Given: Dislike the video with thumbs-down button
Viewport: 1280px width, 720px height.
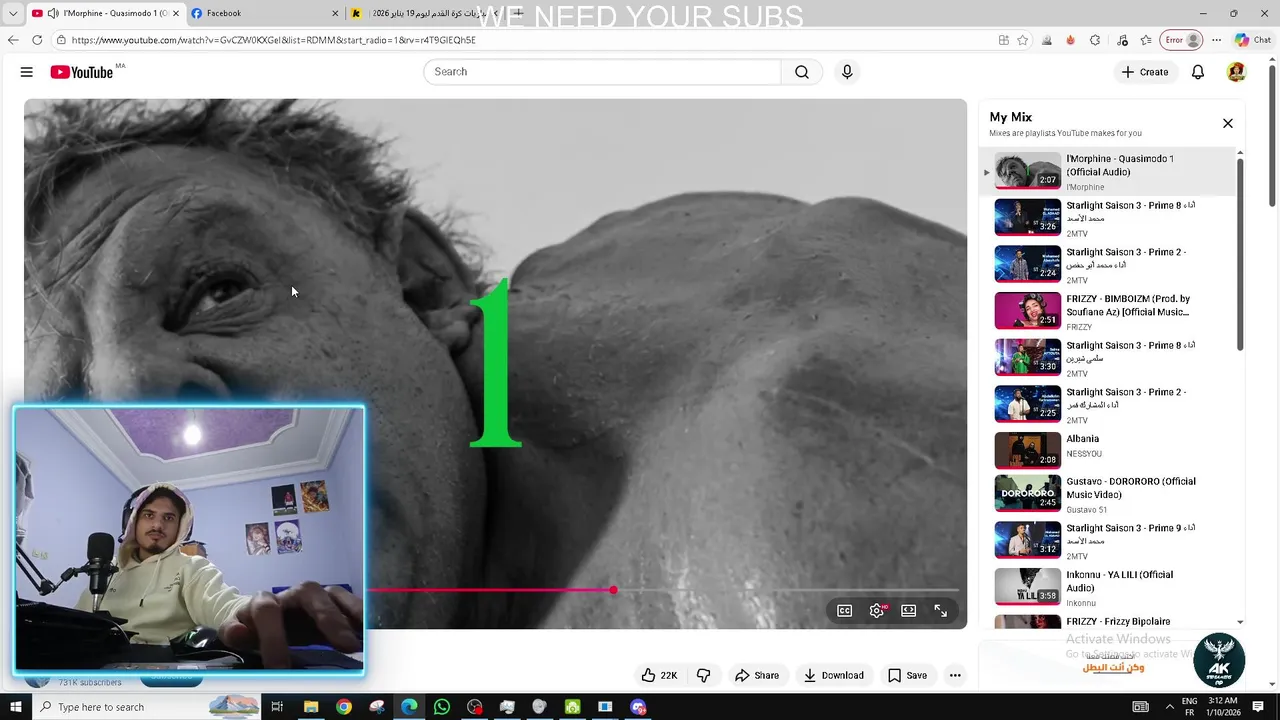Looking at the screenshot, I should click(703, 675).
